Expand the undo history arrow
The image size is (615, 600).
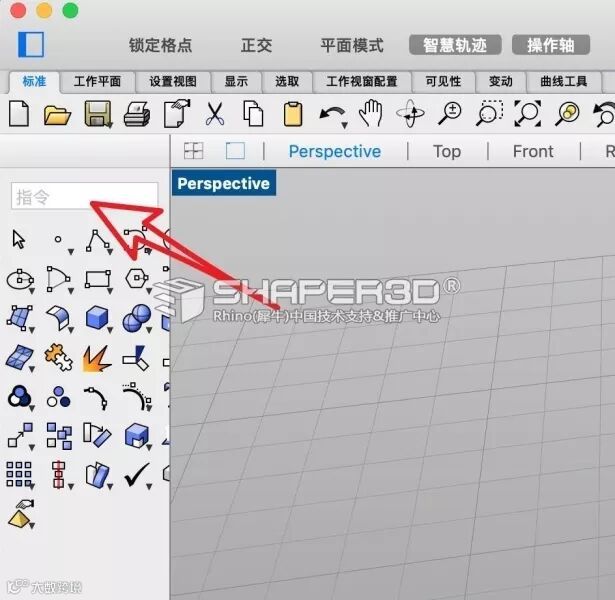(x=344, y=125)
